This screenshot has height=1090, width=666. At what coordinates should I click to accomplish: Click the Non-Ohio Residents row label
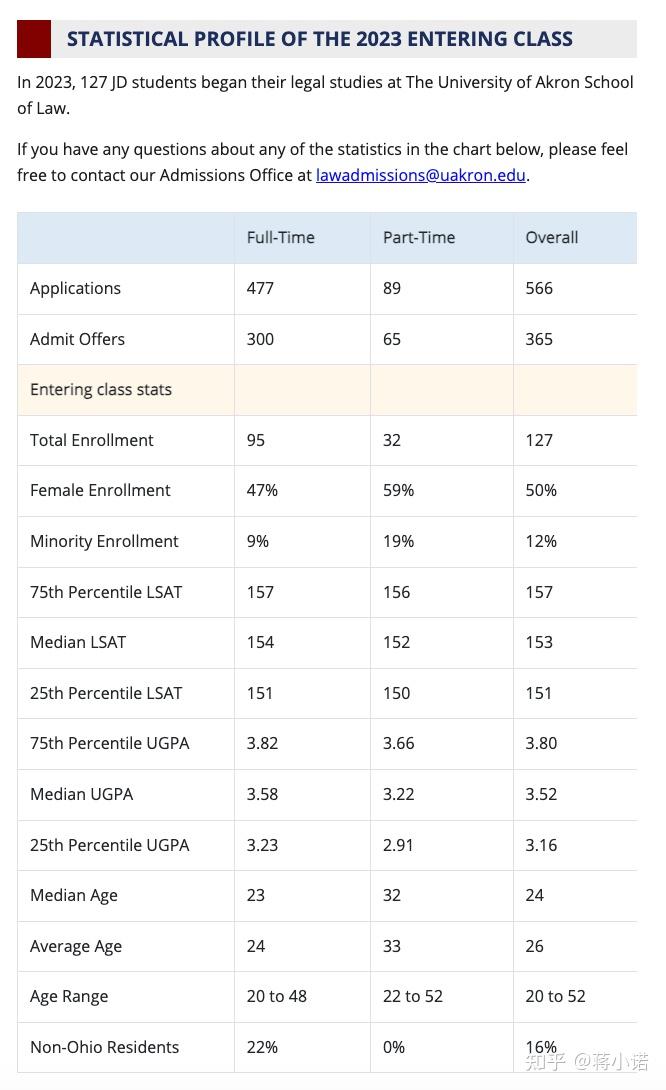click(104, 1047)
